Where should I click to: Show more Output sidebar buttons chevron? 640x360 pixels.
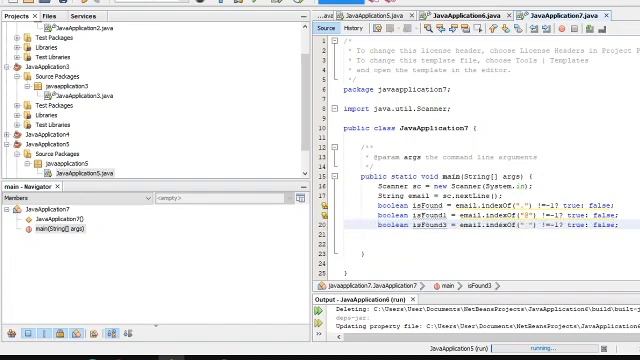[x=319, y=333]
